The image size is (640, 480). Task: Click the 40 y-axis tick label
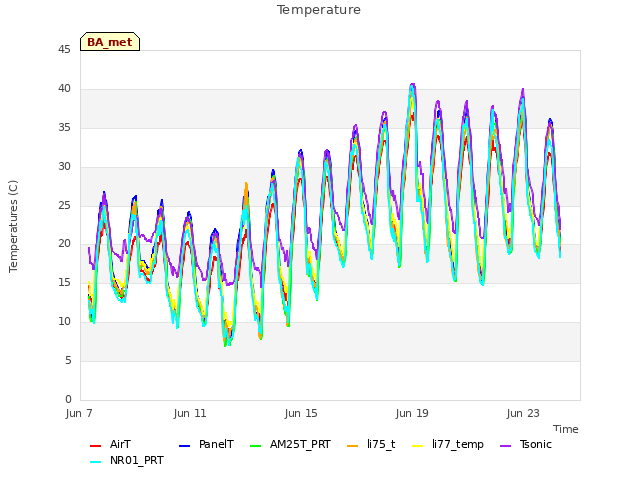pos(64,89)
